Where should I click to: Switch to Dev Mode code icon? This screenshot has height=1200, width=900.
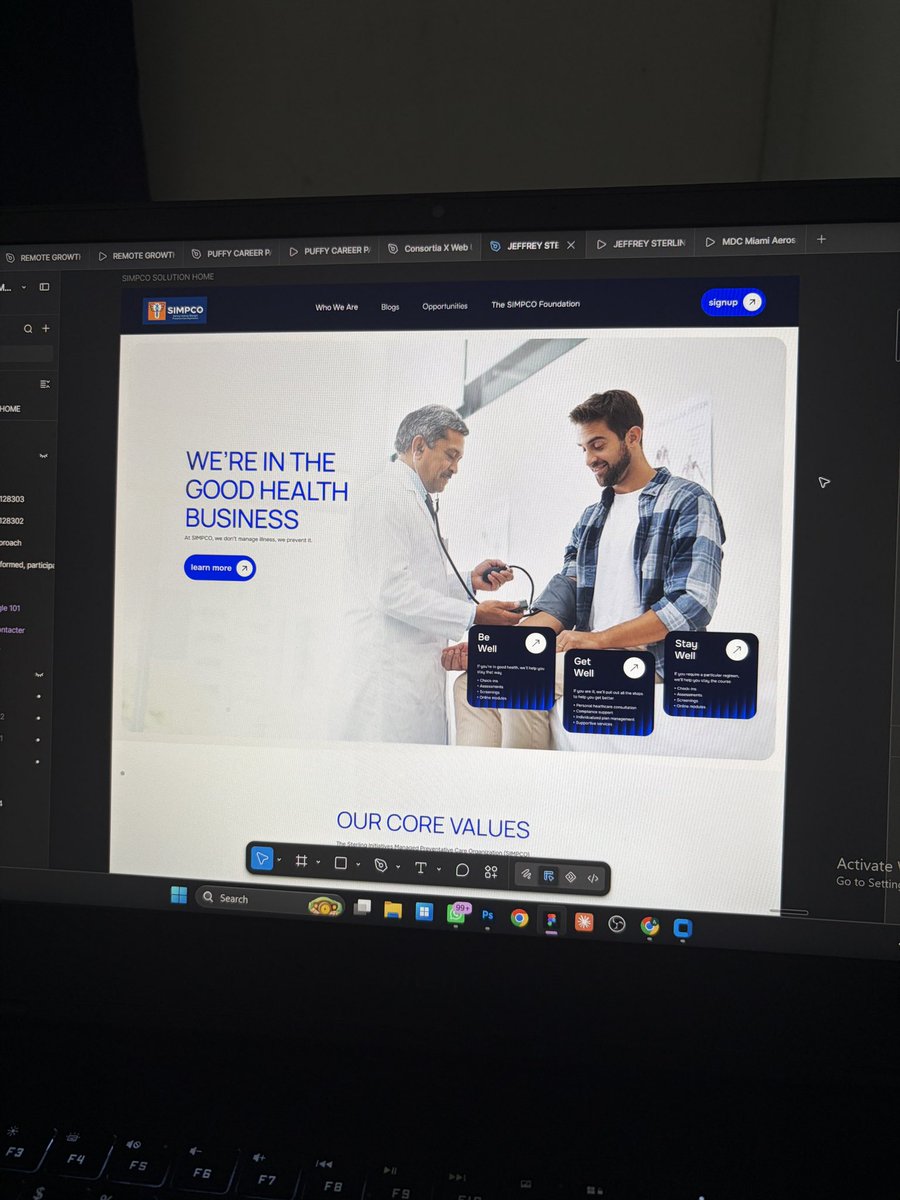tap(593, 879)
